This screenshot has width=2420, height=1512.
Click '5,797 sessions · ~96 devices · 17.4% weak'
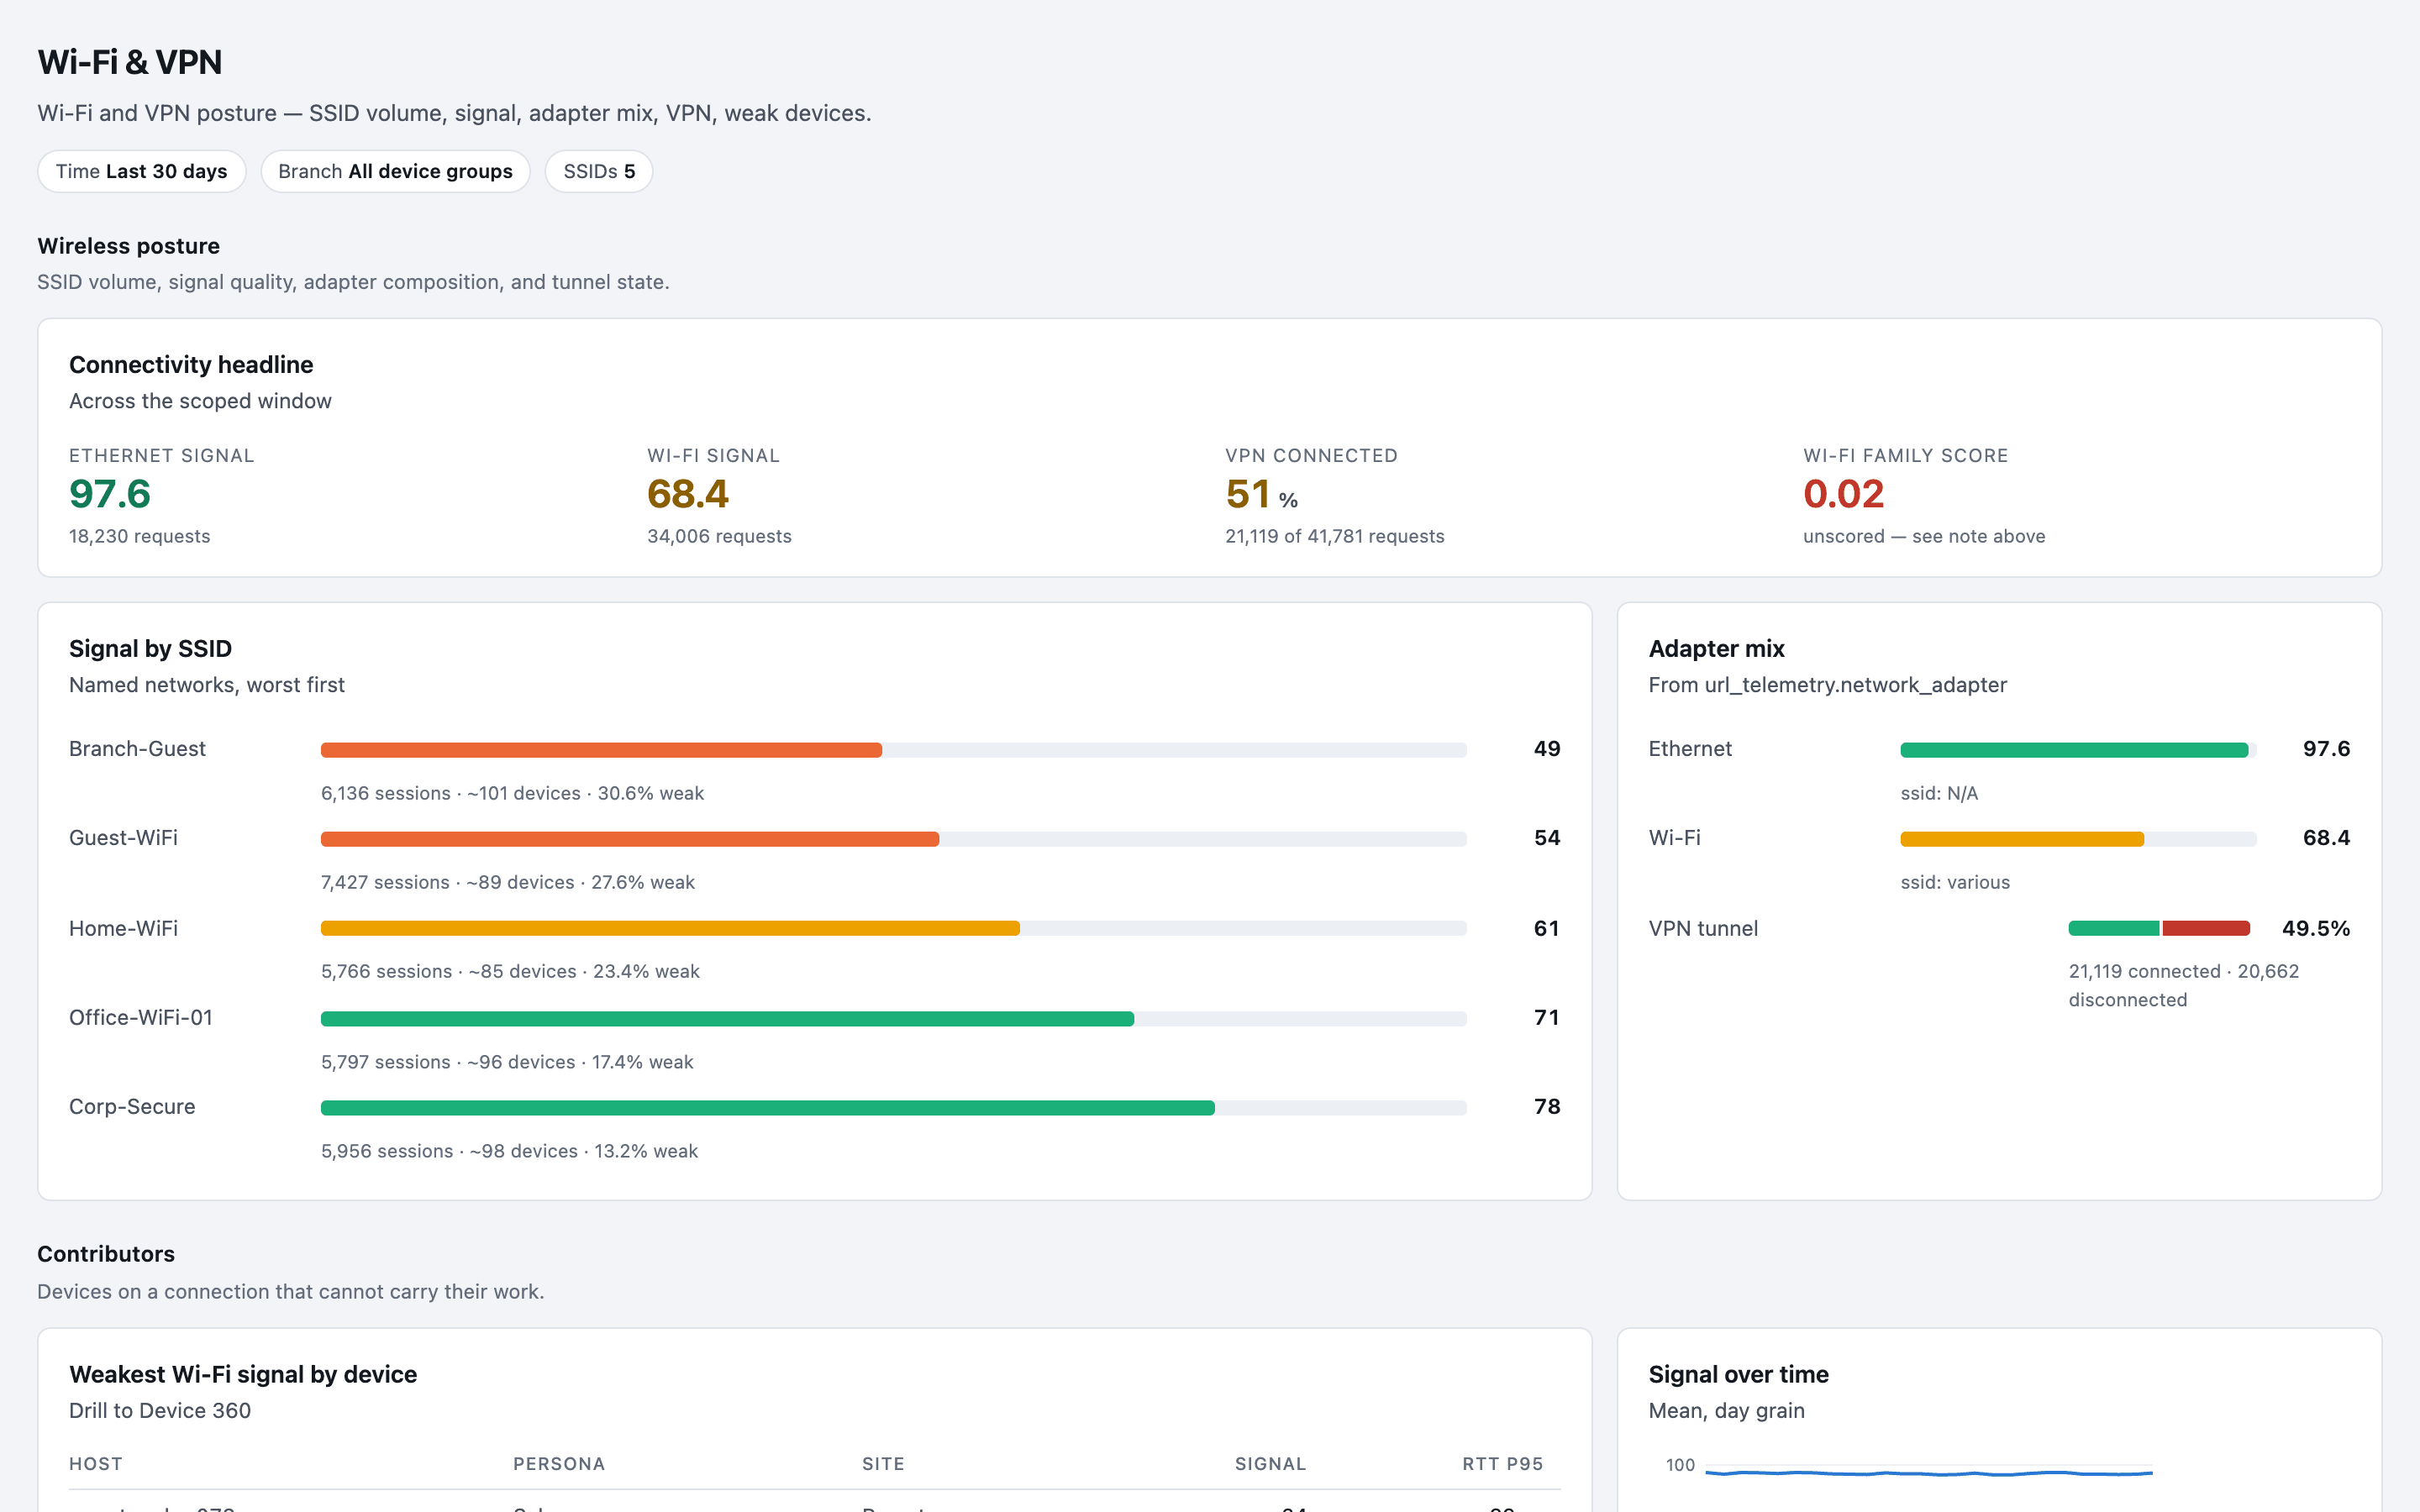507,1062
